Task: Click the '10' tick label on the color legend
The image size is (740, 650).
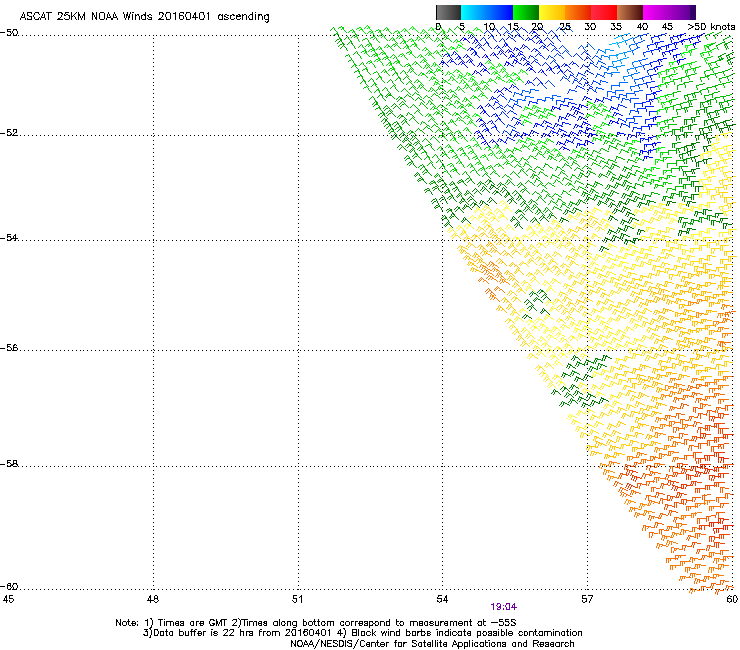Action: pos(489,27)
